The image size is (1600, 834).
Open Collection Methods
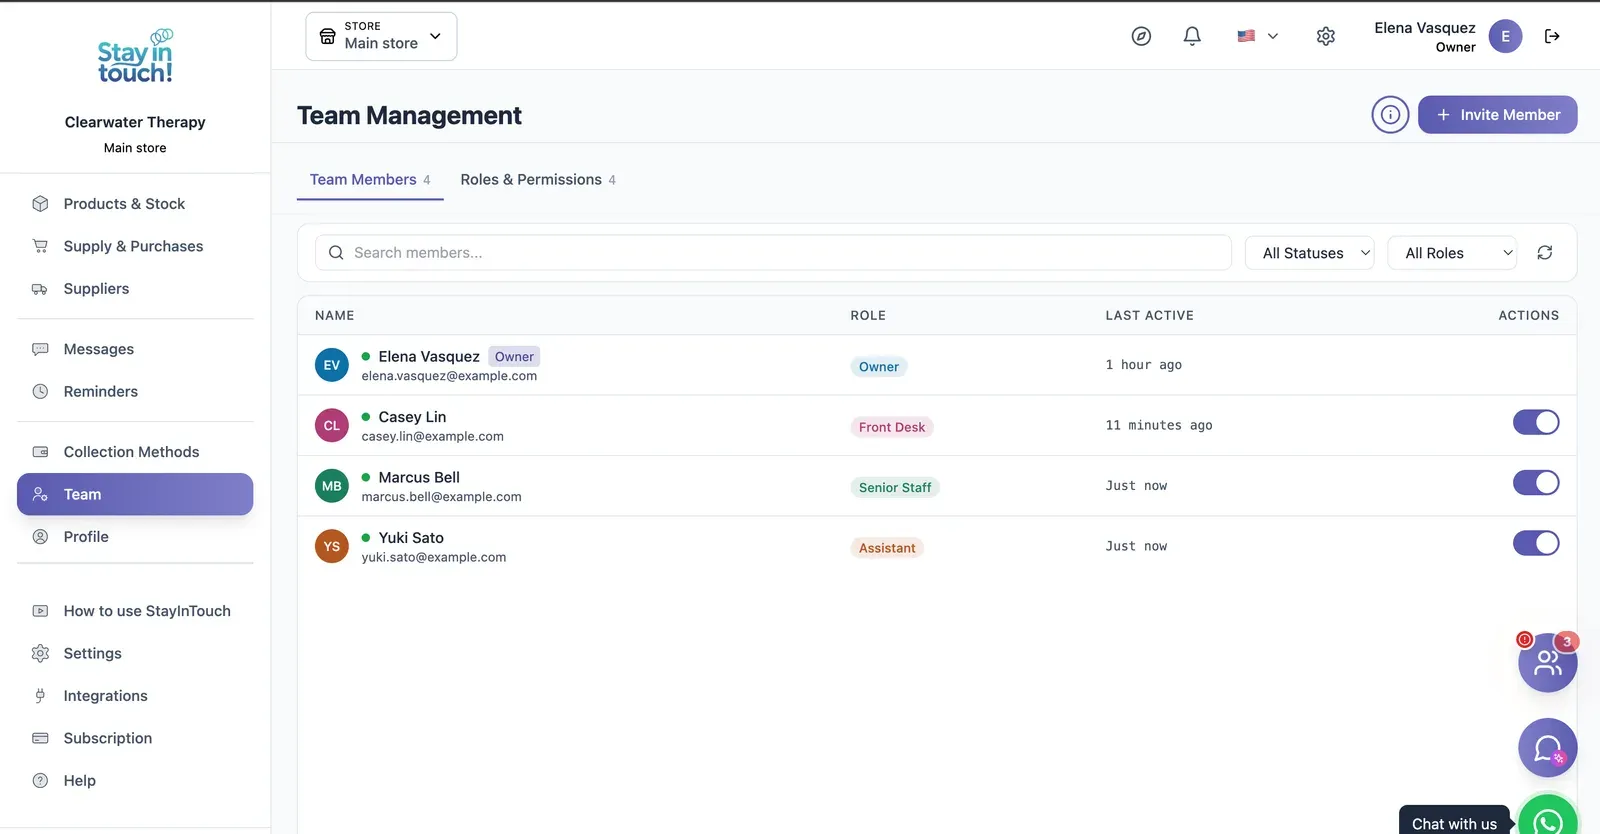point(135,452)
